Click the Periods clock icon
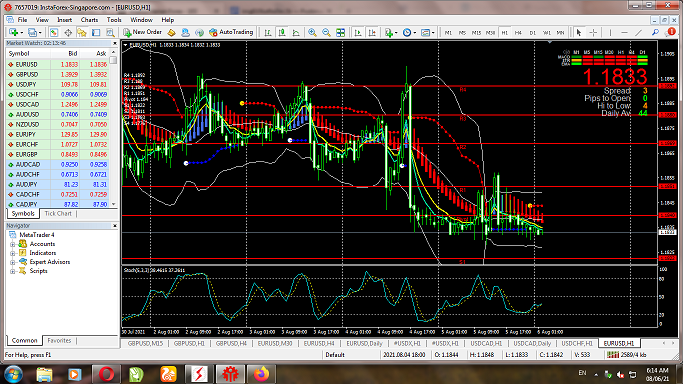This screenshot has height=384, width=683. tap(407, 32)
